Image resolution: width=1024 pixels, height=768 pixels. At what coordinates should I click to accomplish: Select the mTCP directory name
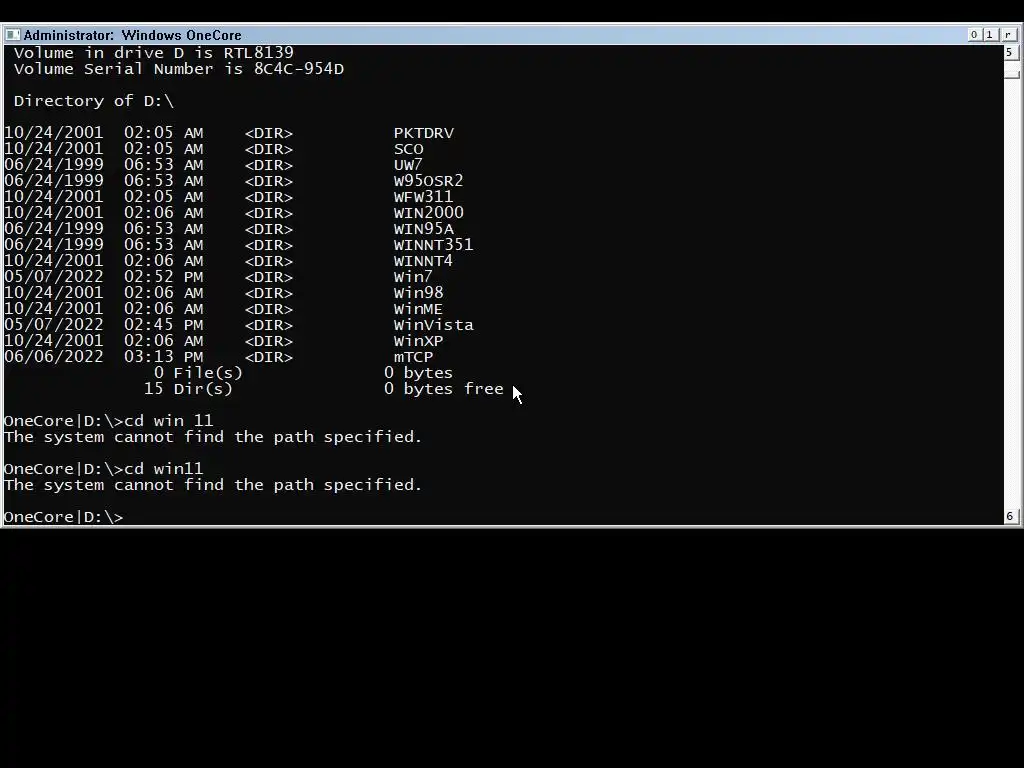click(413, 357)
